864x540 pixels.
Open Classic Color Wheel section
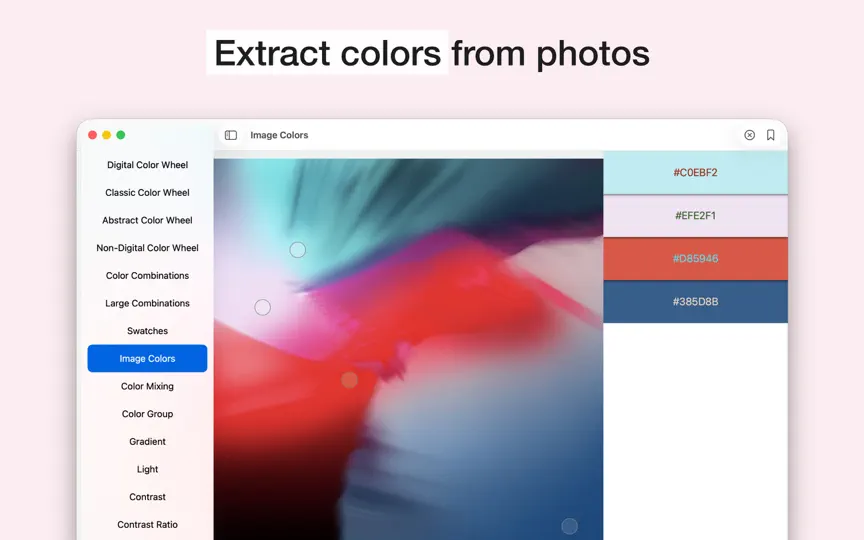point(147,192)
